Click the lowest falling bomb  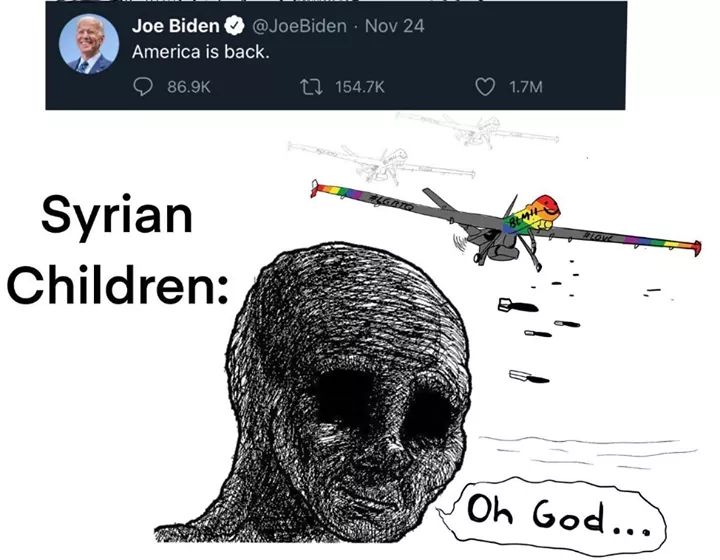tap(529, 377)
